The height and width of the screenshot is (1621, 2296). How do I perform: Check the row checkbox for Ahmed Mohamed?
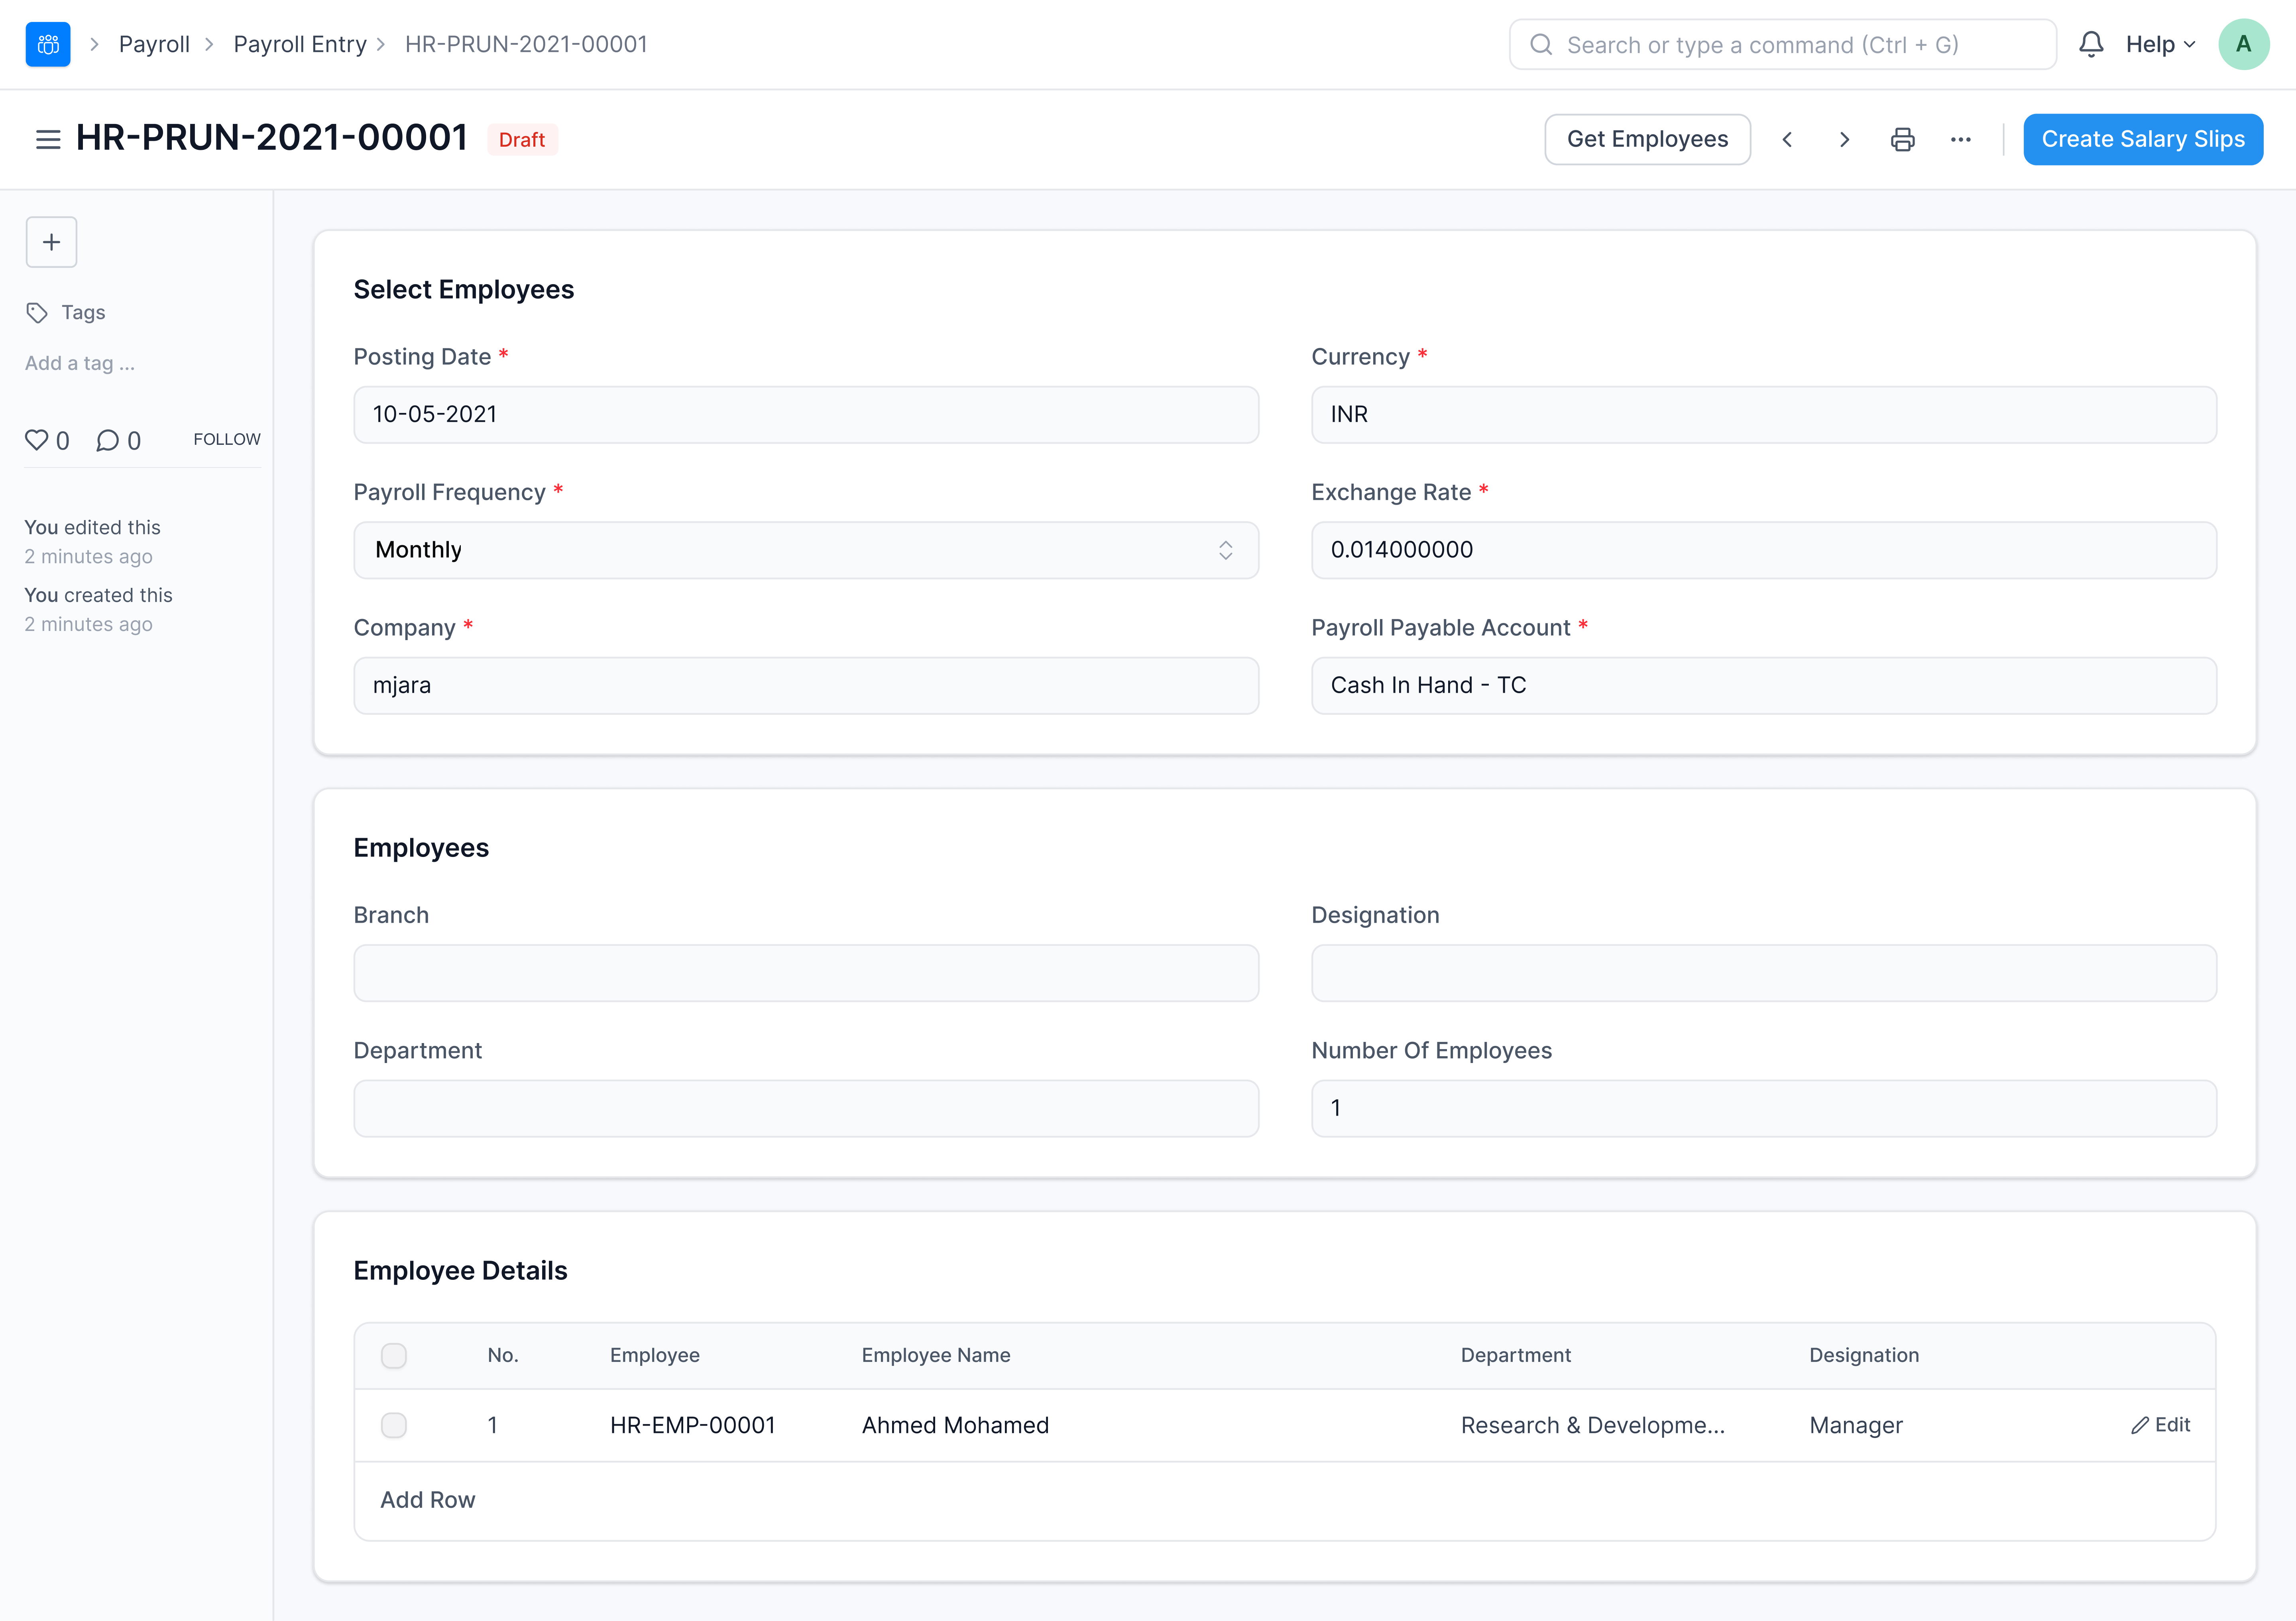click(x=394, y=1425)
